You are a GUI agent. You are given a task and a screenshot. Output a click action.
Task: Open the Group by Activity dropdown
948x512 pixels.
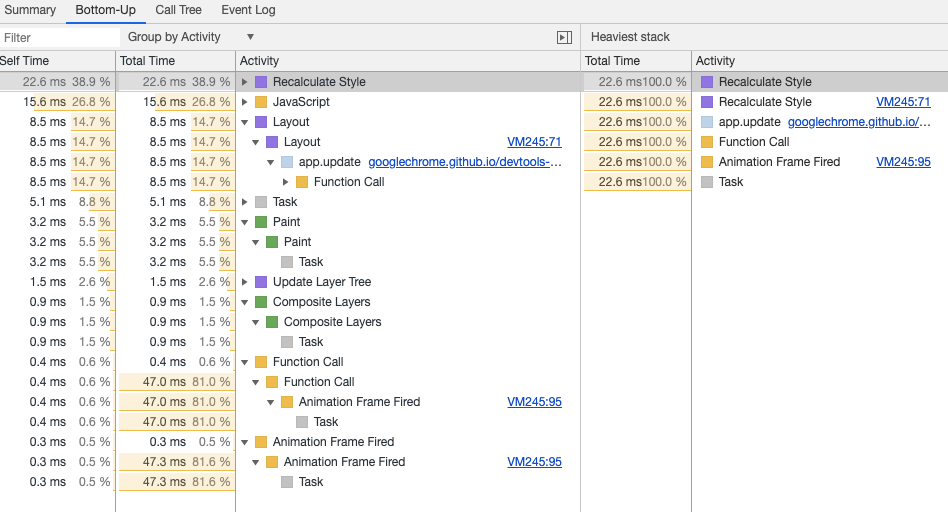[x=190, y=37]
